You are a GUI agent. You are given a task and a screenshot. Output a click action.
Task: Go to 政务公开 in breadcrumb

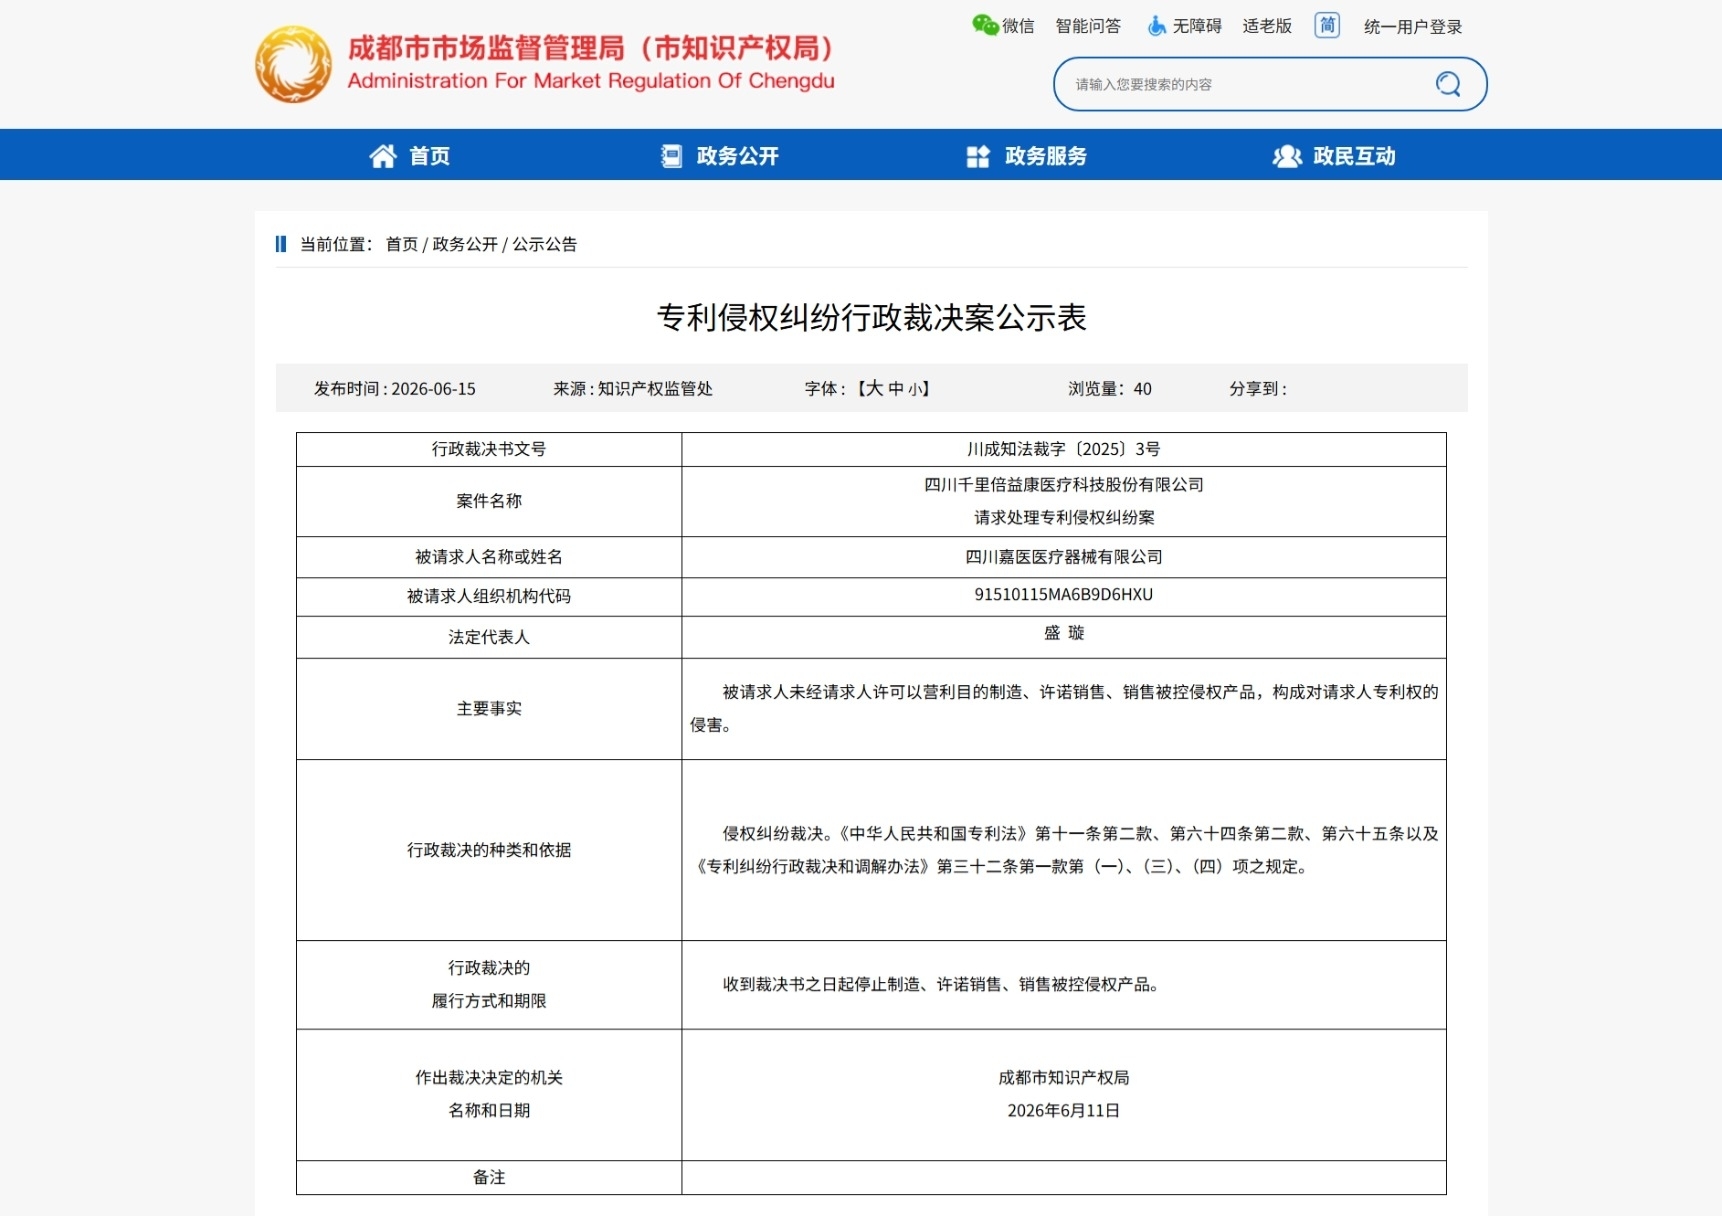pyautogui.click(x=465, y=244)
